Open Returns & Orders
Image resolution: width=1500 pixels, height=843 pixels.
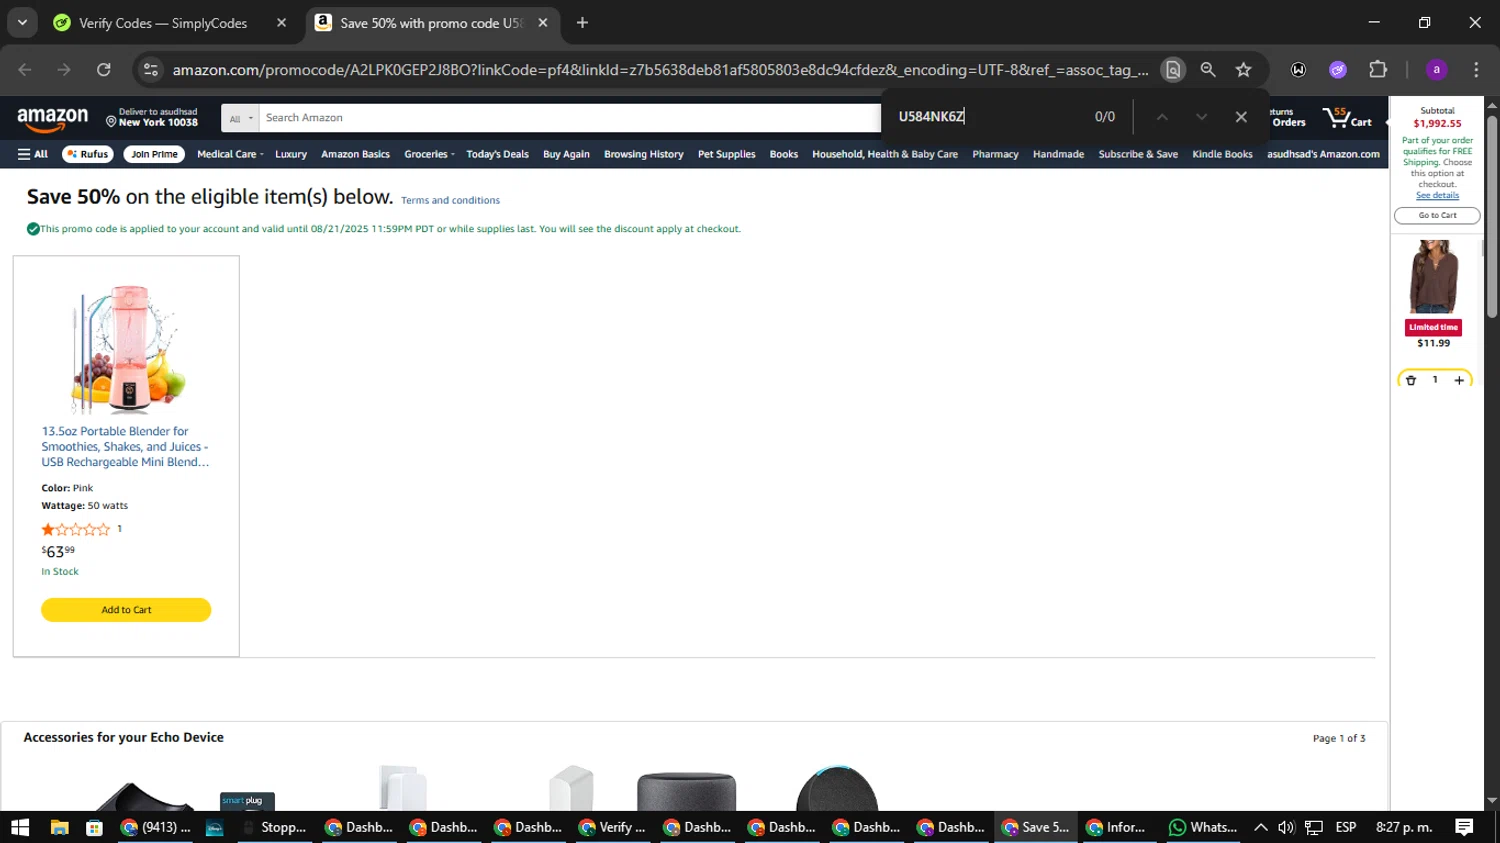pyautogui.click(x=1288, y=118)
